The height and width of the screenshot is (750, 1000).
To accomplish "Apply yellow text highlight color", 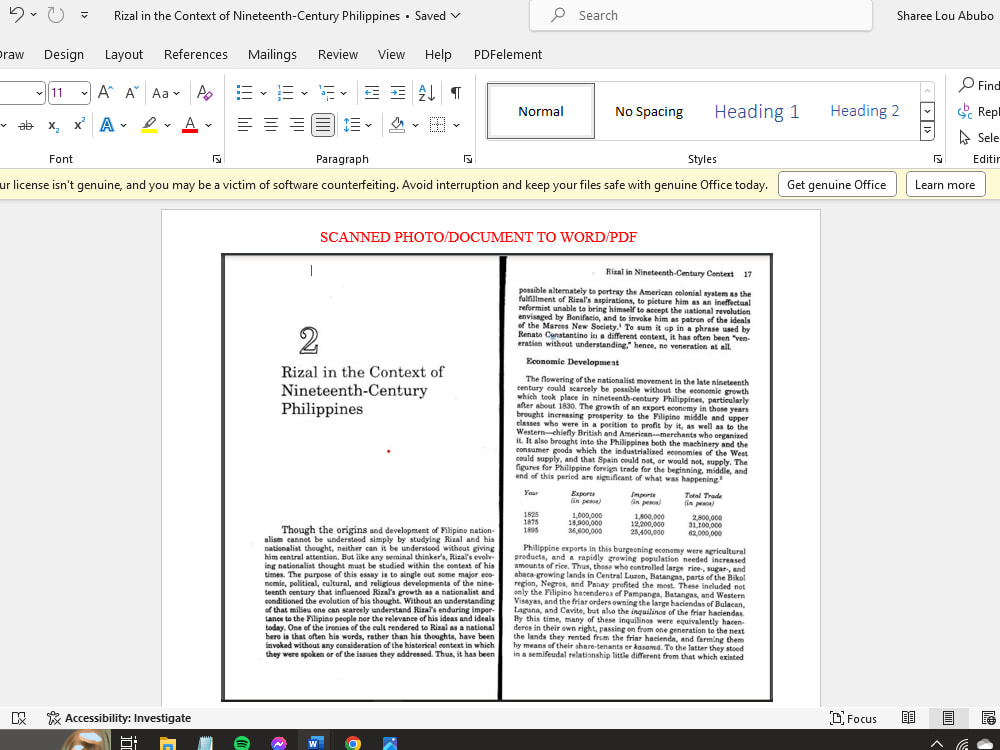I will tap(149, 125).
